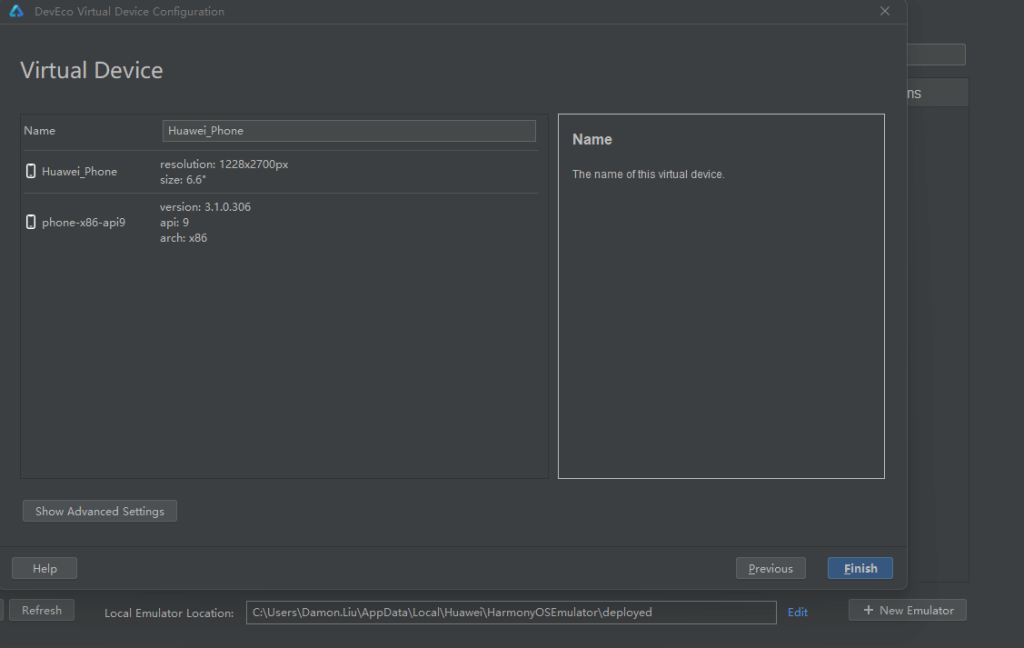Screen dimensions: 1024x648
Task: Close the Virtual Device Configuration dialog
Action: 885,11
